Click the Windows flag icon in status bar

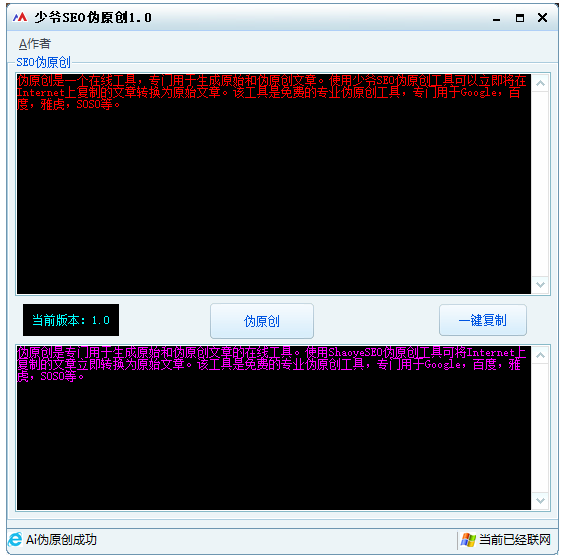(468, 540)
